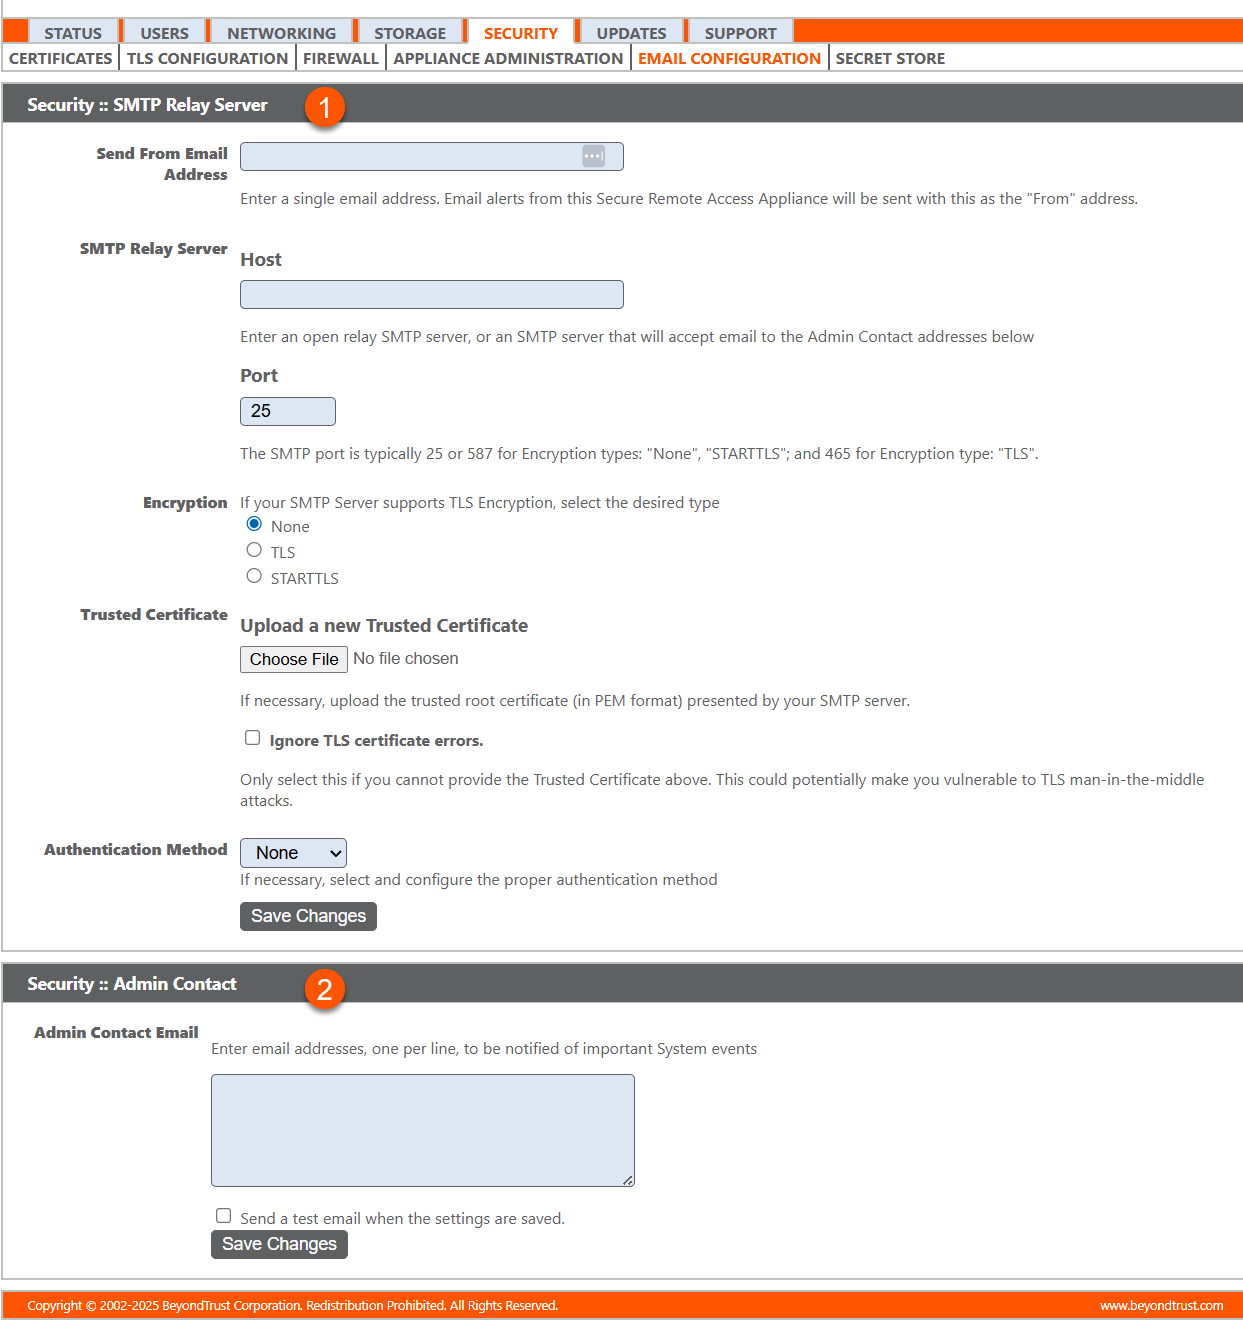Open the Authentication Method dropdown

pos(293,853)
